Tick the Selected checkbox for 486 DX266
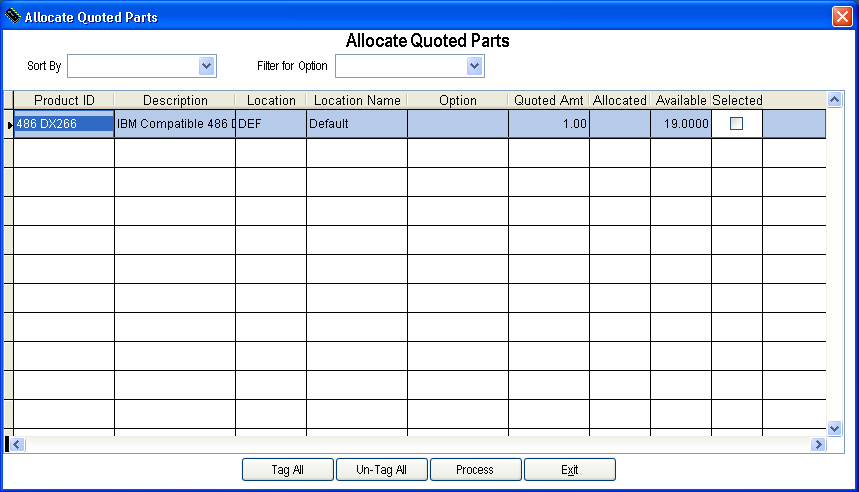The image size is (859, 492). [737, 124]
